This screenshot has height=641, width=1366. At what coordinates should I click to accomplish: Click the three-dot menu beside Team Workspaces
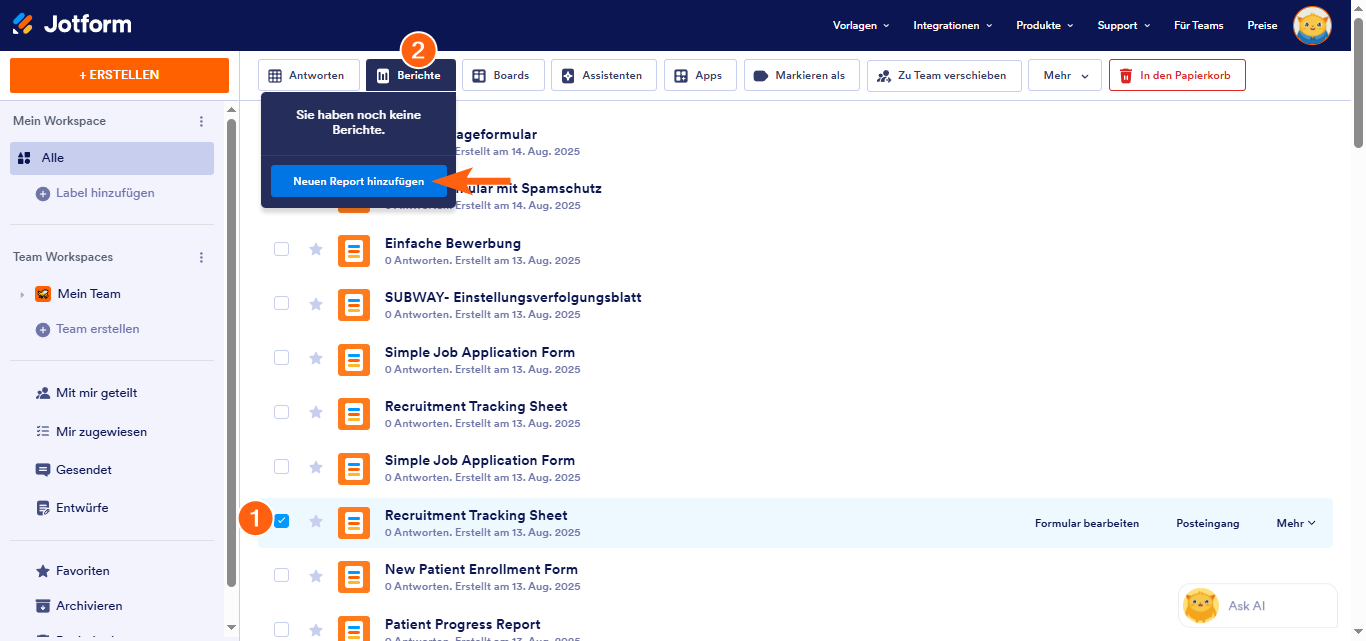(201, 257)
